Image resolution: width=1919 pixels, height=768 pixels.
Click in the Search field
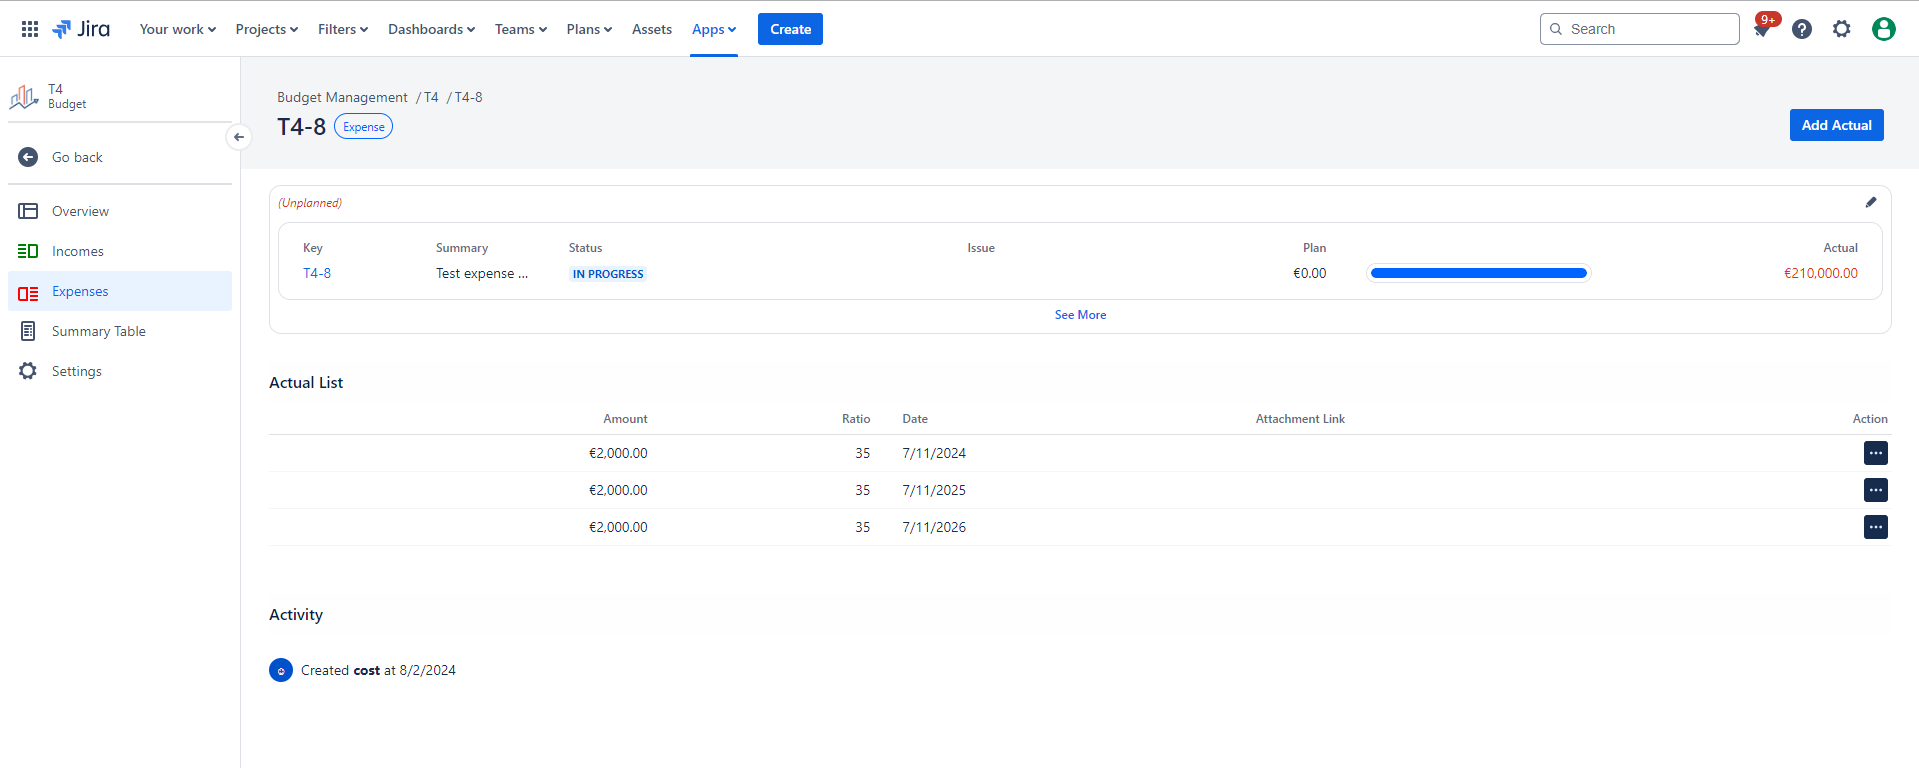point(1640,29)
